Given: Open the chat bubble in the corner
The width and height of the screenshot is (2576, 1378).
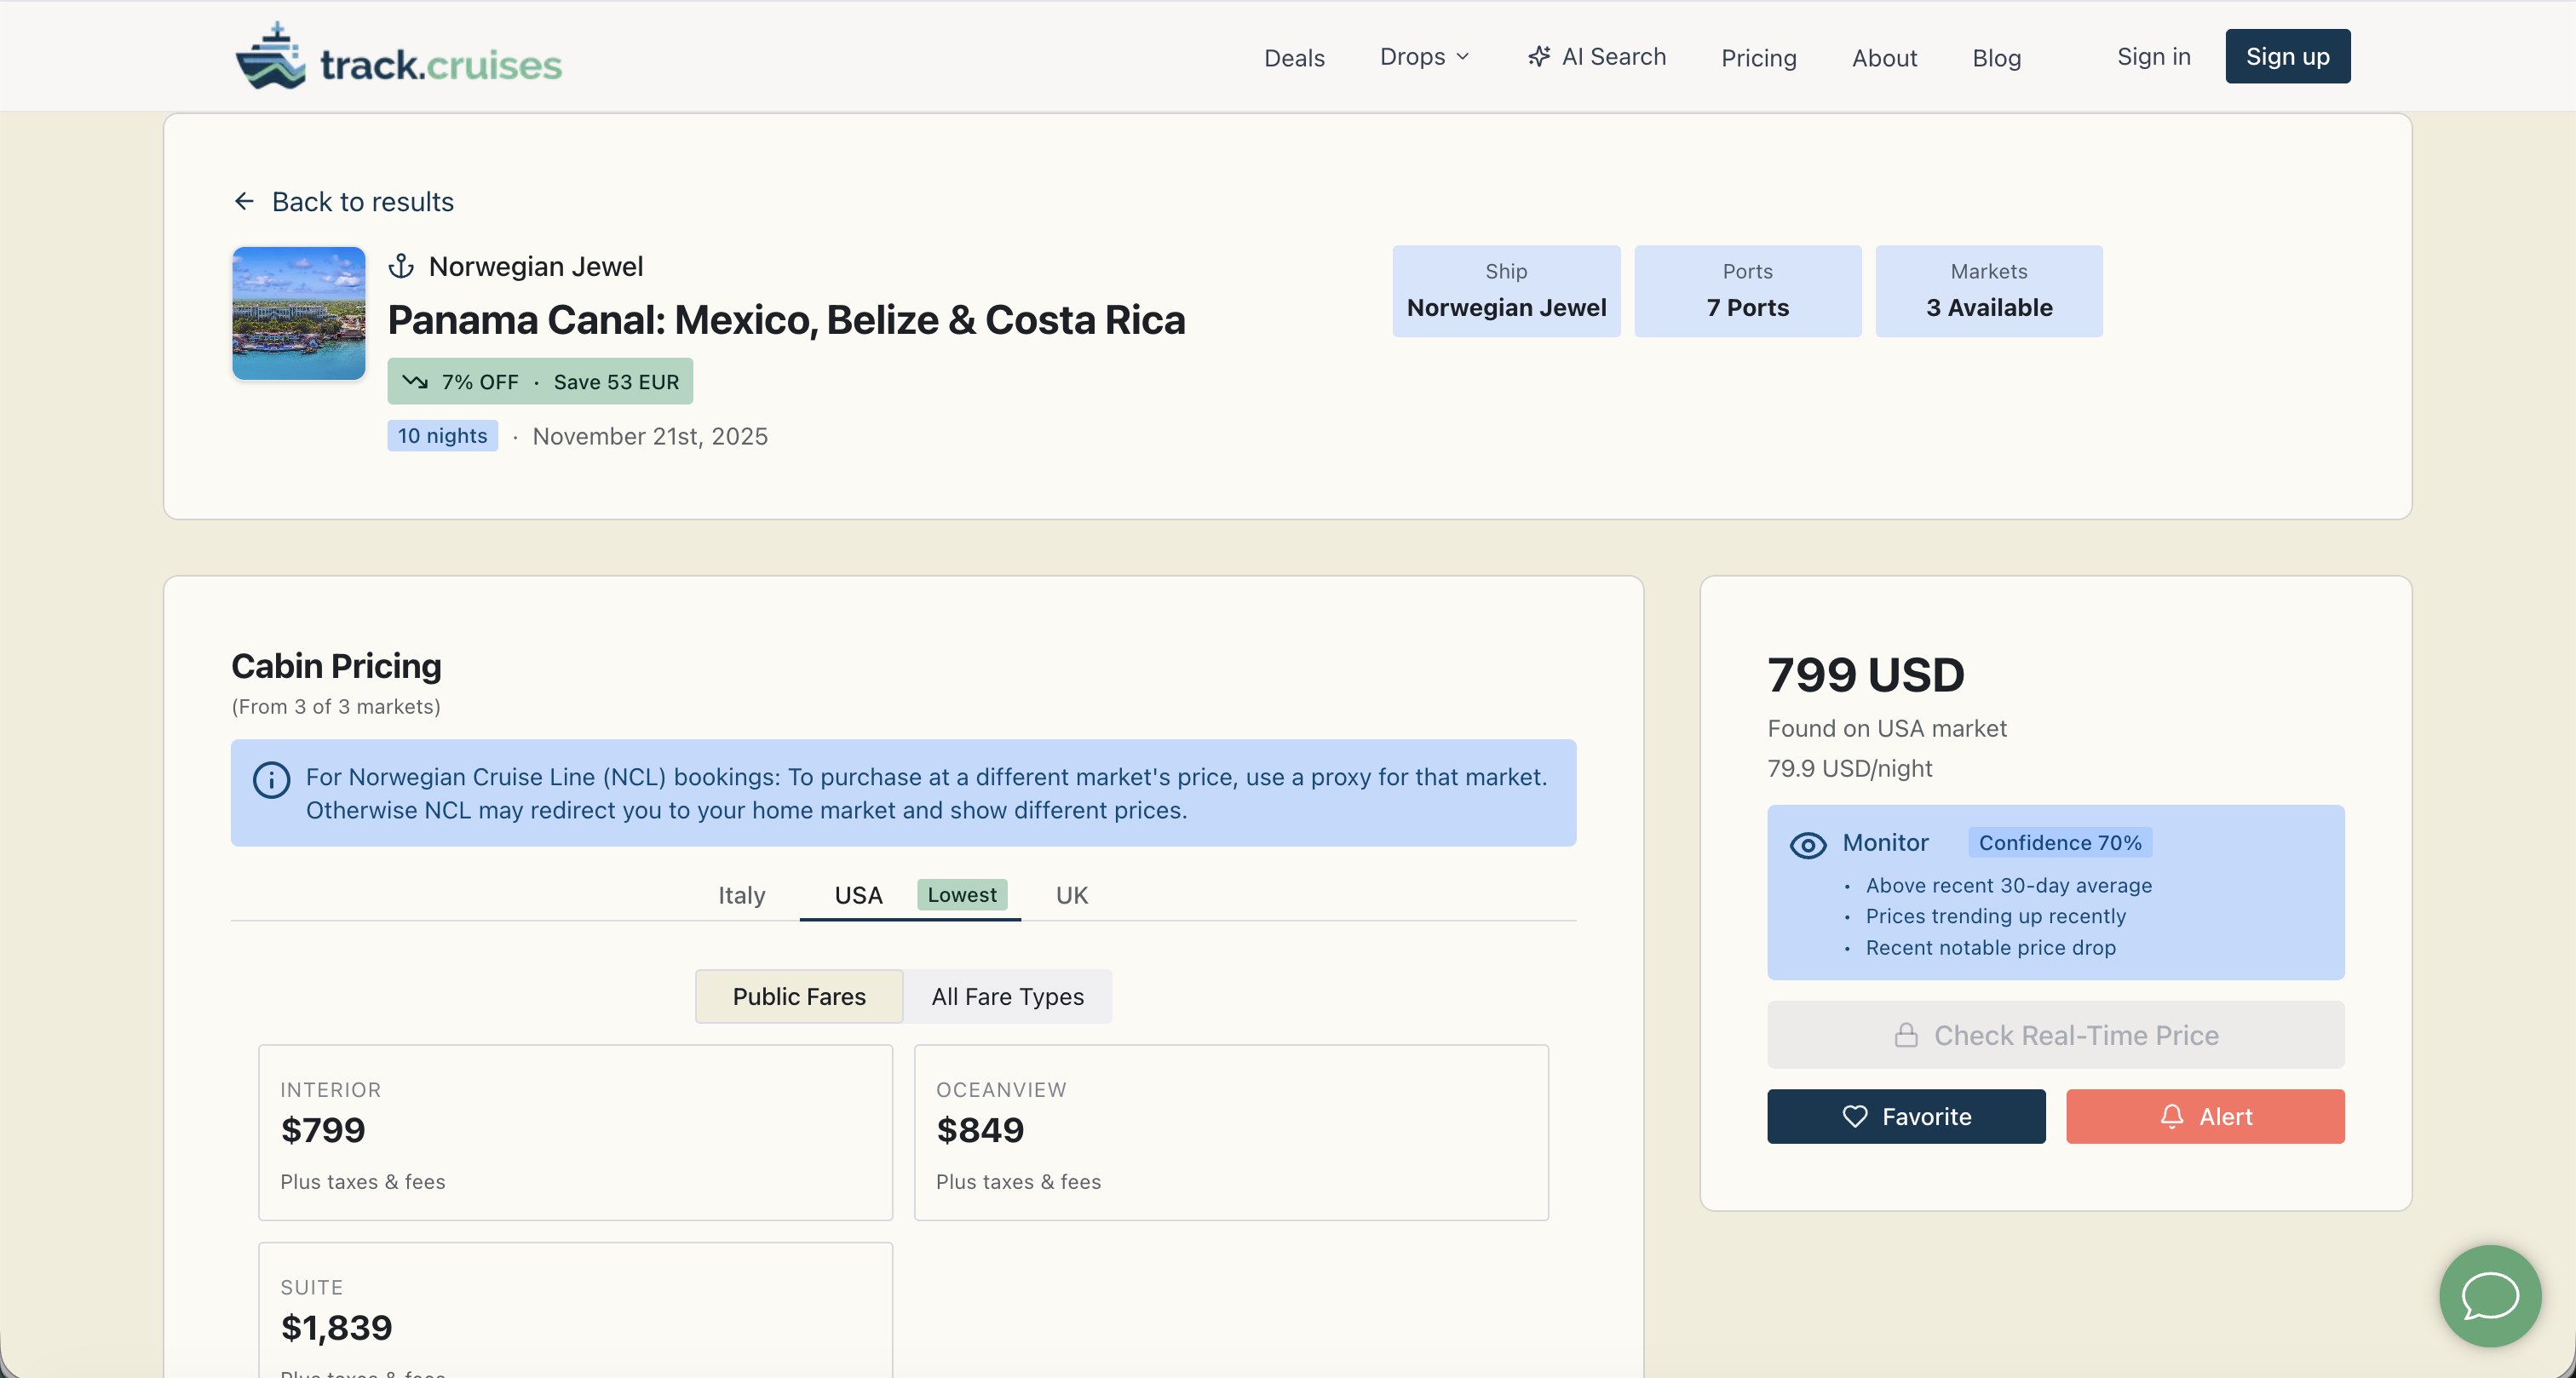Looking at the screenshot, I should (x=2489, y=1295).
